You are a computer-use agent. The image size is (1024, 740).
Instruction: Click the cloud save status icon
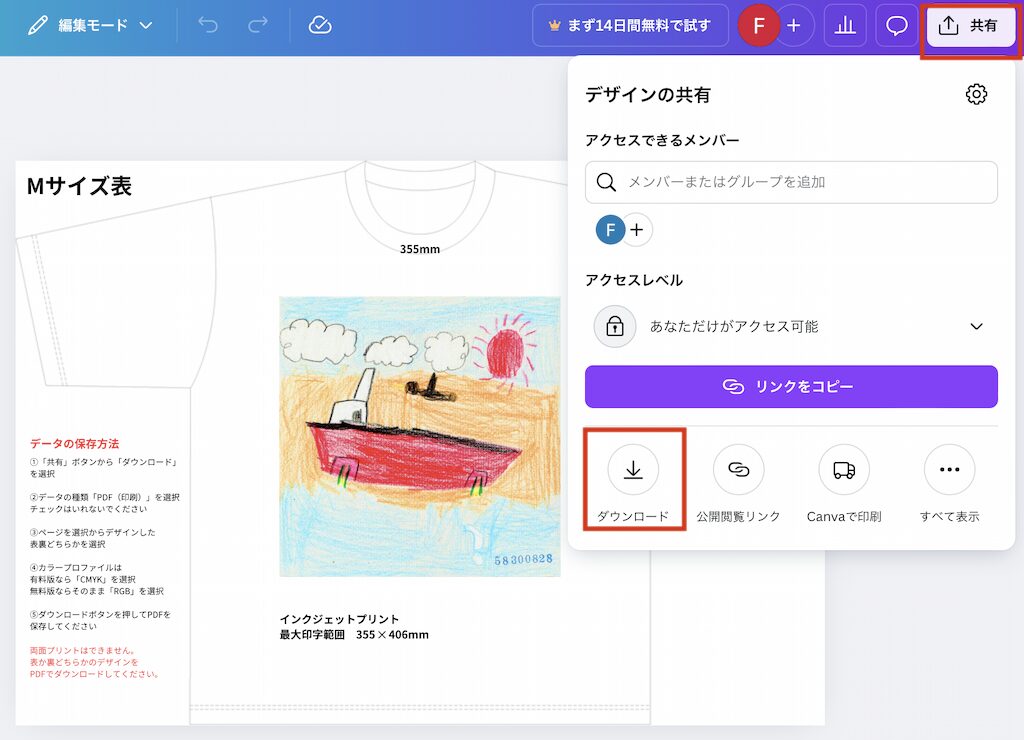[x=320, y=25]
